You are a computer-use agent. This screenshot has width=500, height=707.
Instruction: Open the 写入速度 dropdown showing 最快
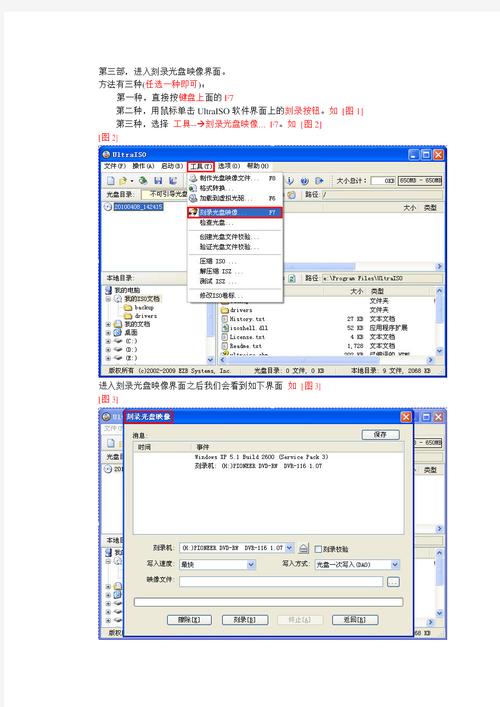(x=251, y=565)
